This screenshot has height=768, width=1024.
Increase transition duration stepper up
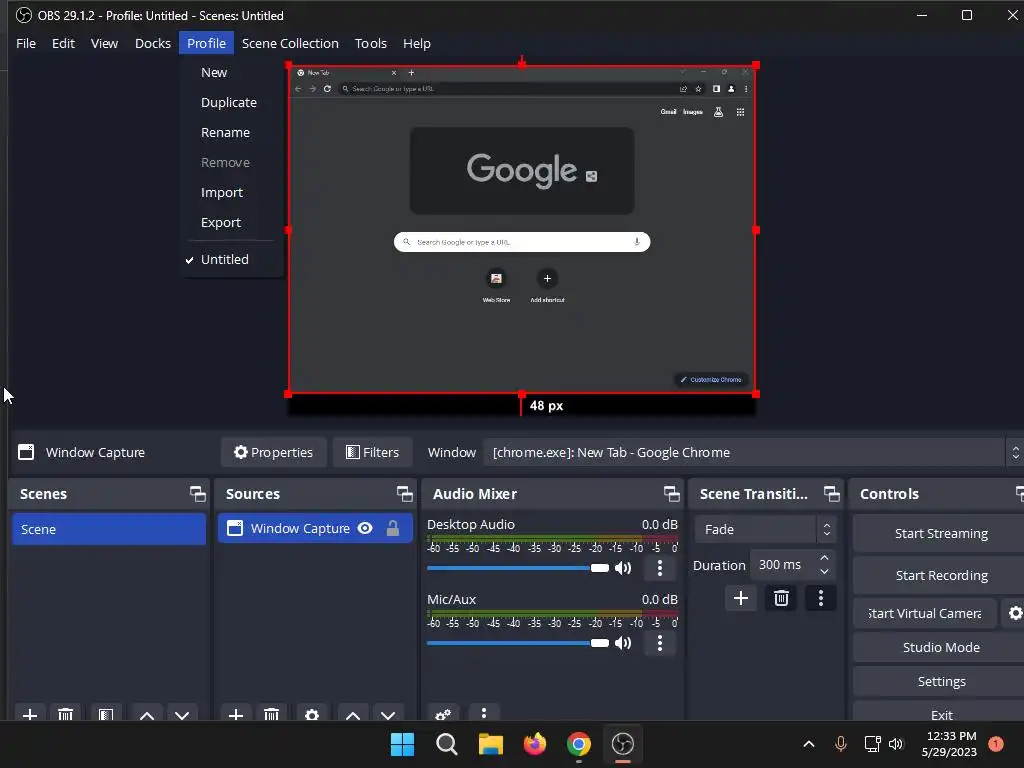(825, 558)
